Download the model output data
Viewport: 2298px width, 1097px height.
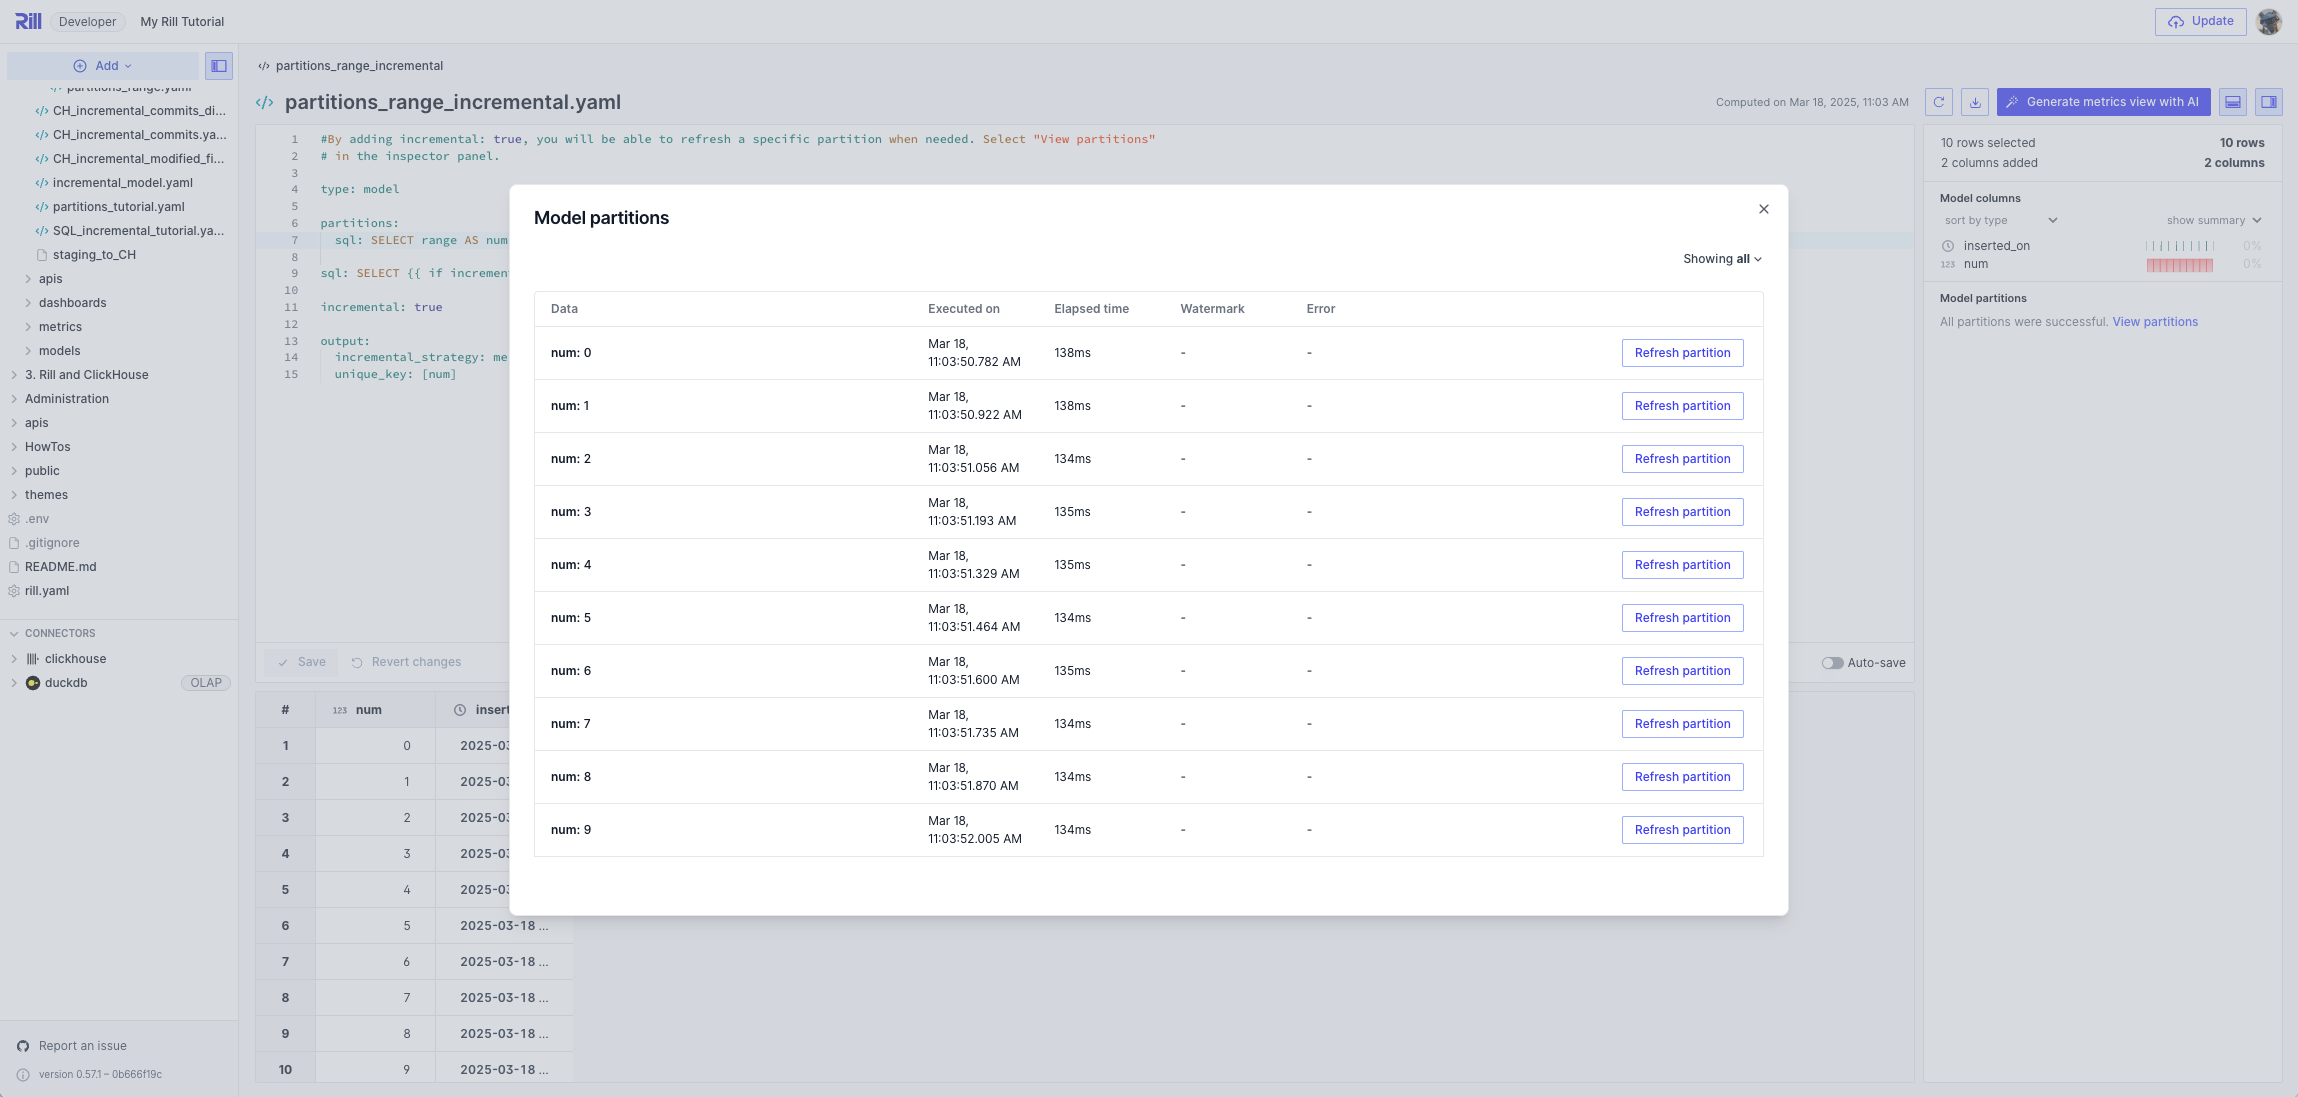(x=1975, y=101)
